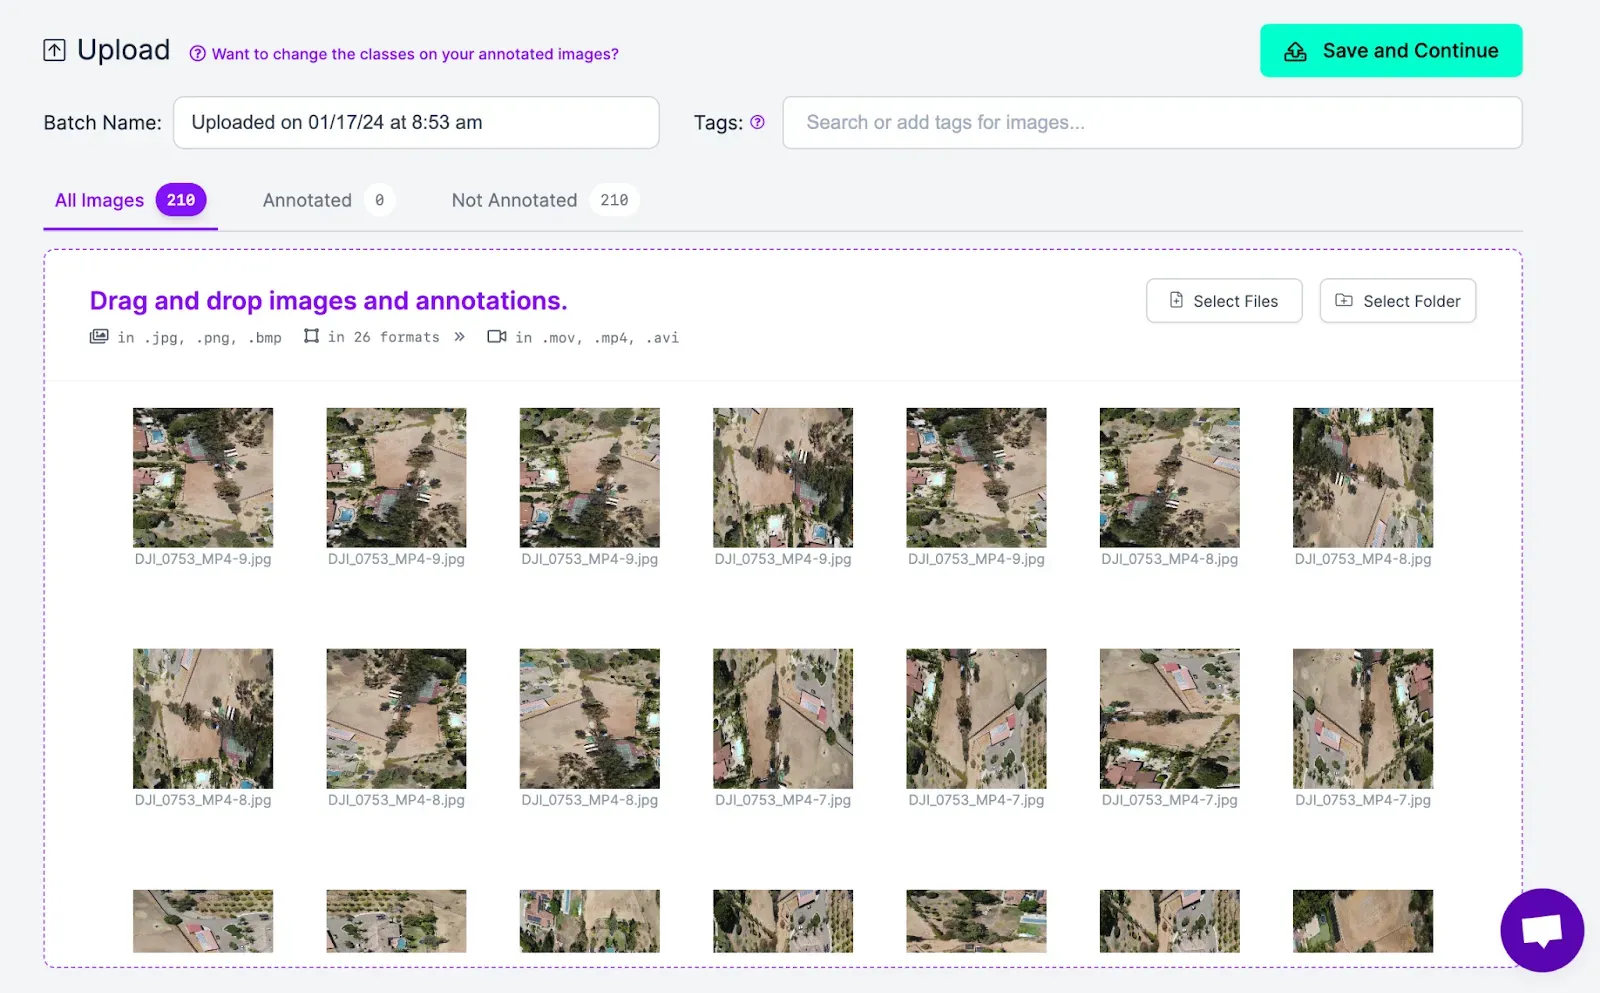Click the Select Folder button
Screen dimensions: 1600x993
[1398, 301]
